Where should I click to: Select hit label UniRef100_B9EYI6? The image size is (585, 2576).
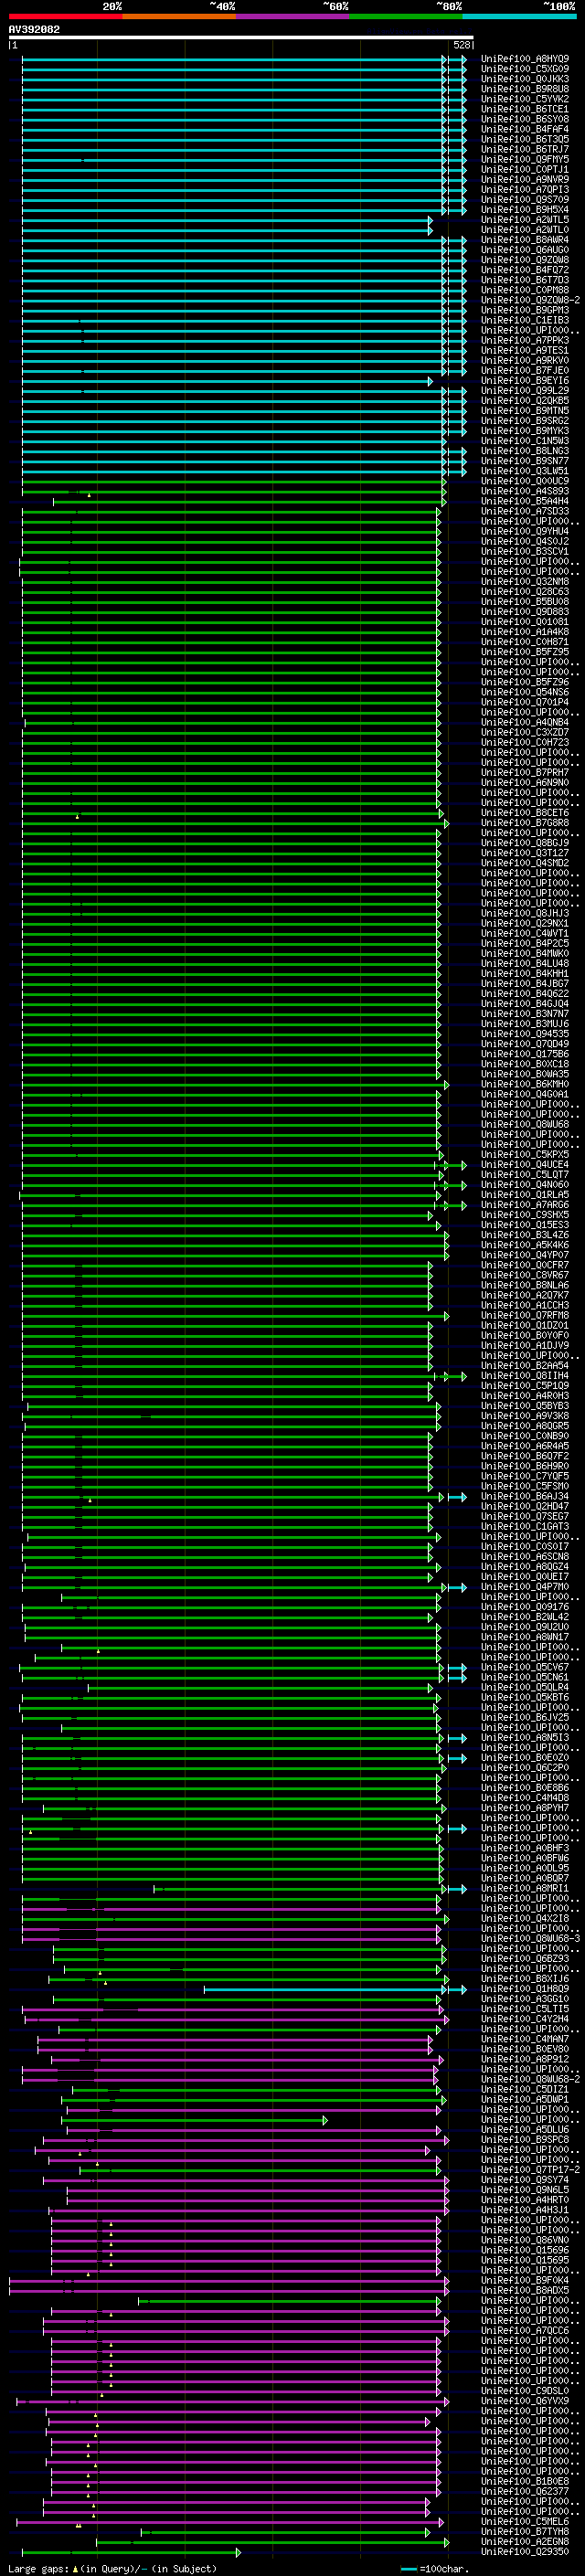pos(525,380)
